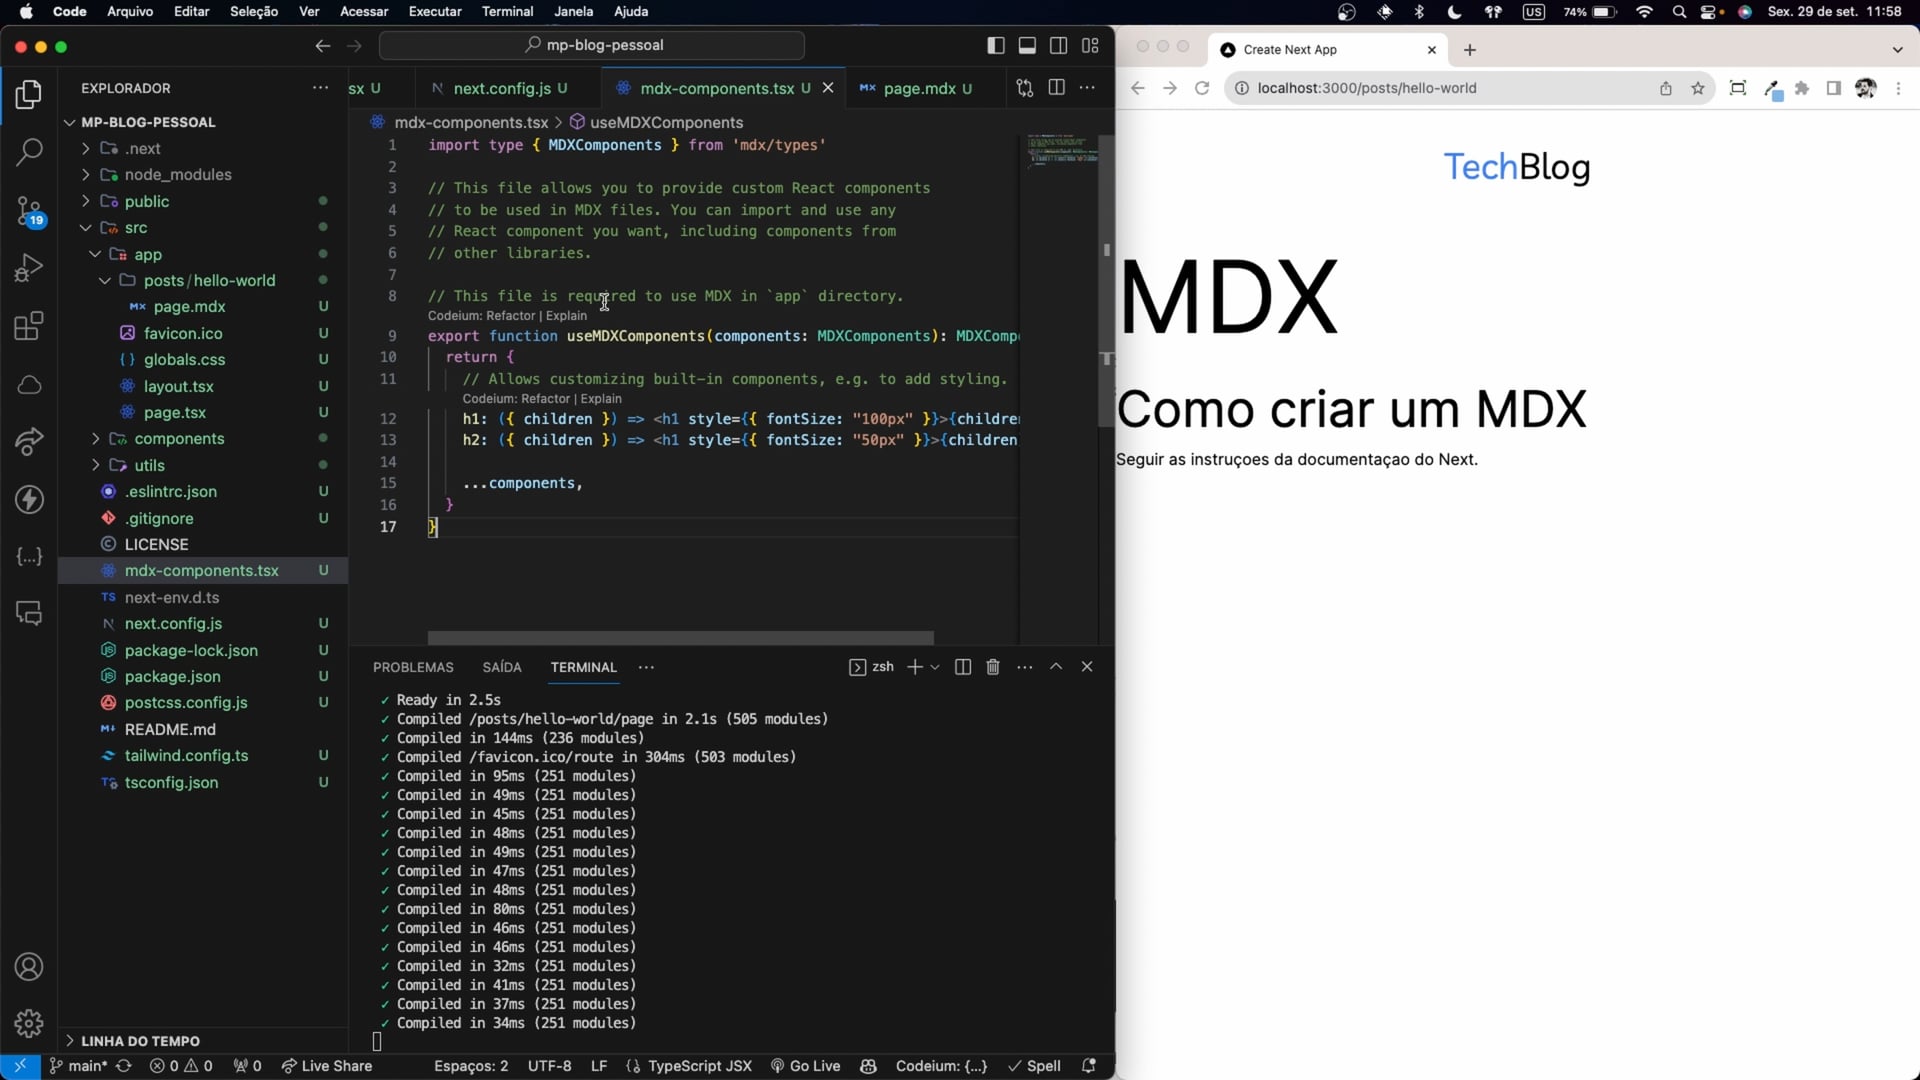Open the Terminal menu in menu bar

507,11
